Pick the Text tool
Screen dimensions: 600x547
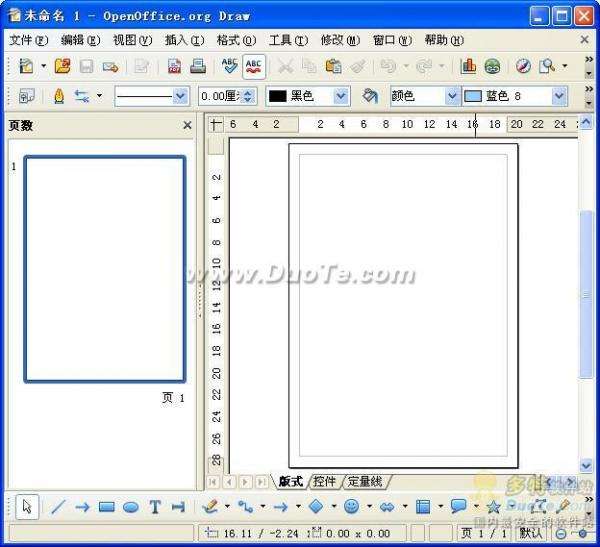click(155, 507)
